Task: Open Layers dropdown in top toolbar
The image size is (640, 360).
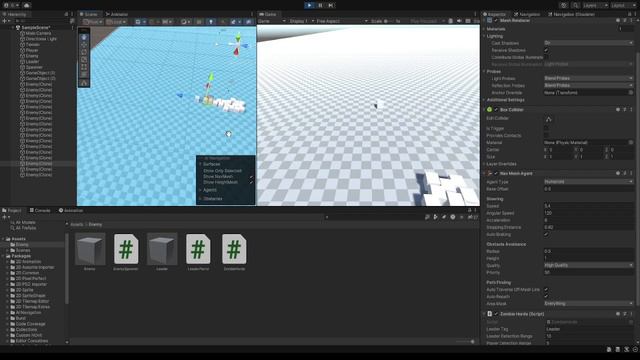Action: (x=595, y=5)
